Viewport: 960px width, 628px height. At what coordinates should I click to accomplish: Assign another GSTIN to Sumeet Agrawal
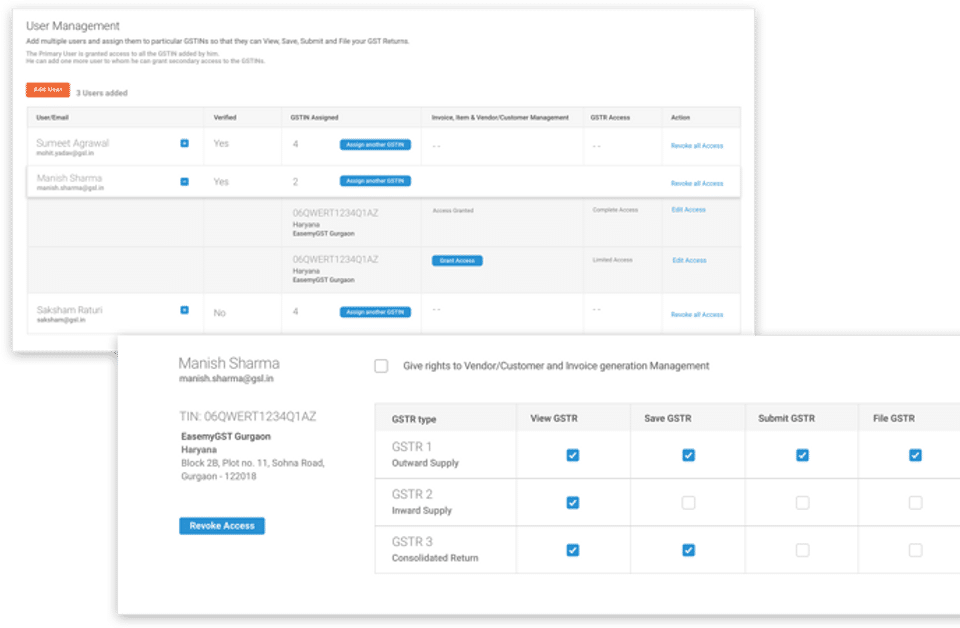[x=375, y=145]
